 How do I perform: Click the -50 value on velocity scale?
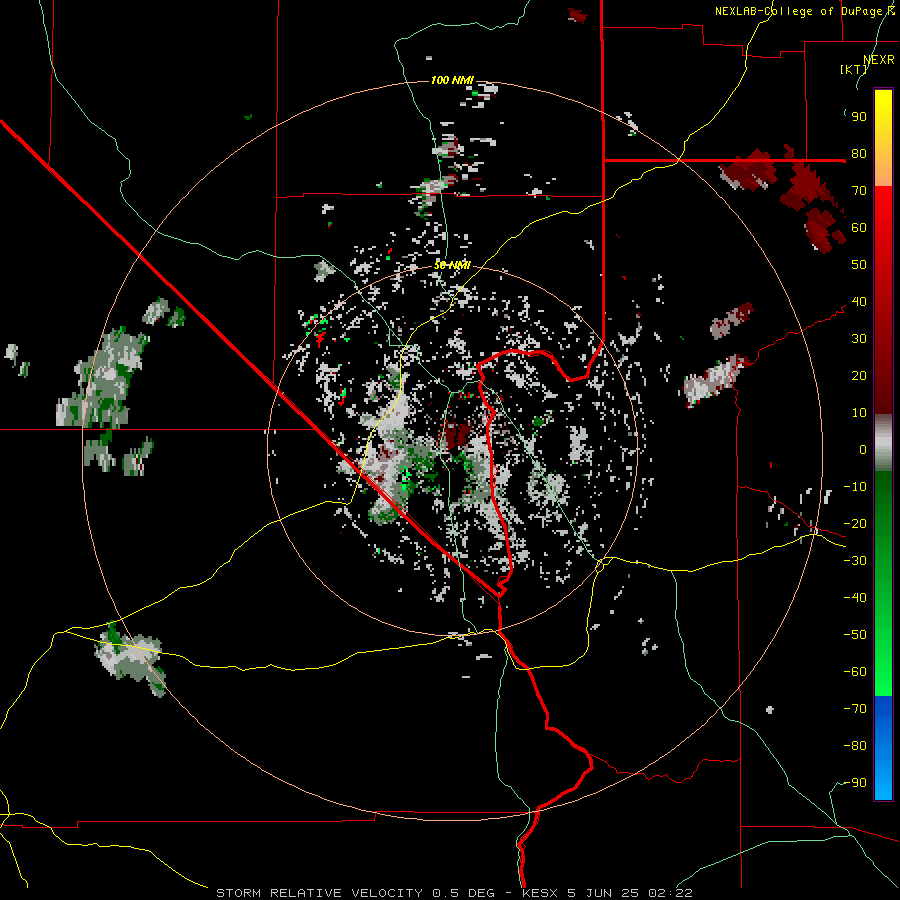pos(855,635)
